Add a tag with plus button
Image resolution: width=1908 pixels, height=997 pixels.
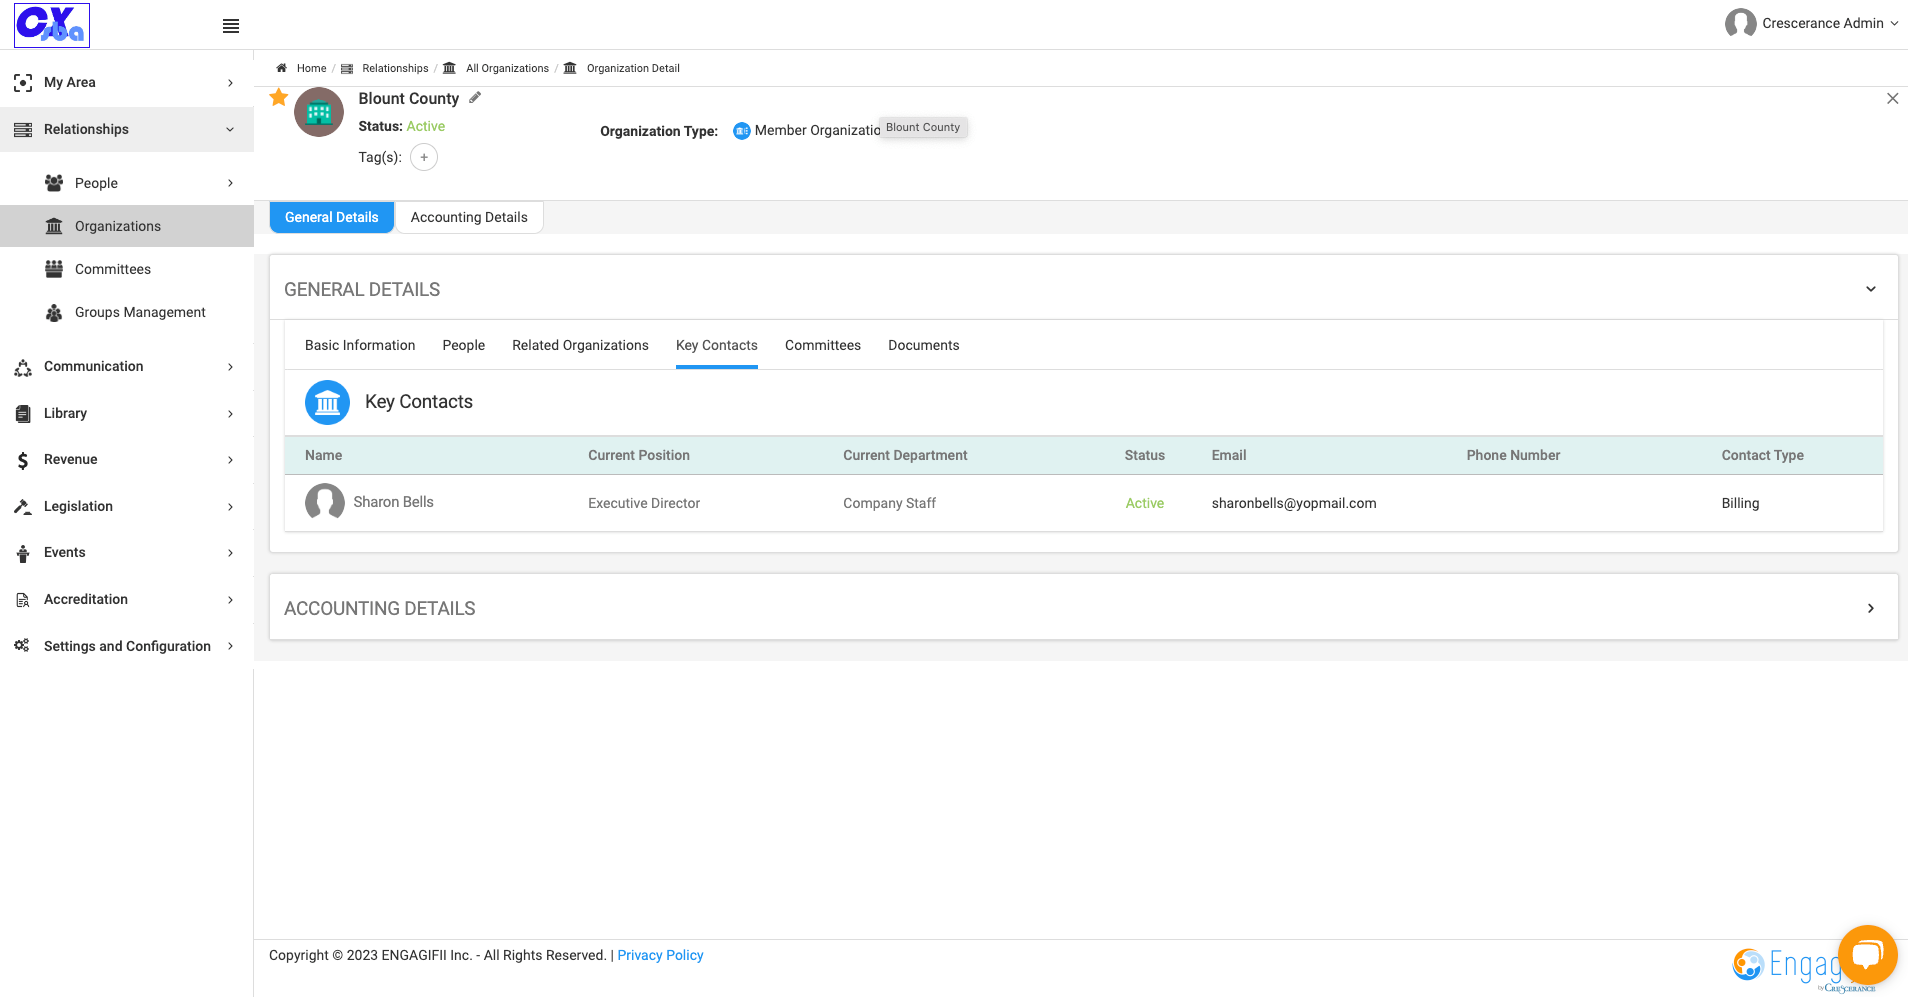click(x=424, y=157)
